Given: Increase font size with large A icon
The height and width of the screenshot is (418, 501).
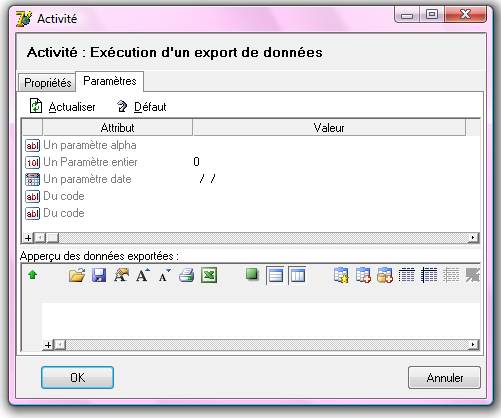Looking at the screenshot, I should coord(143,276).
